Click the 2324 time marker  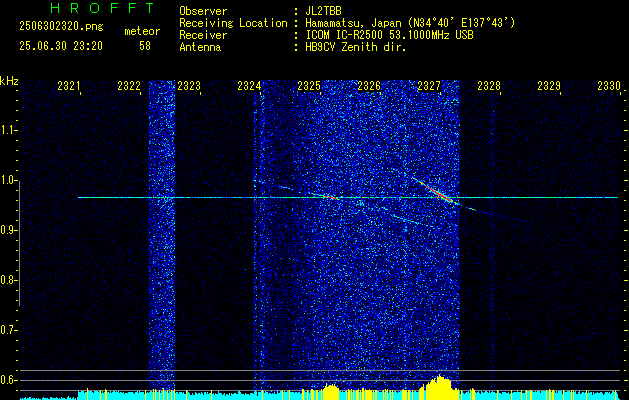[249, 85]
